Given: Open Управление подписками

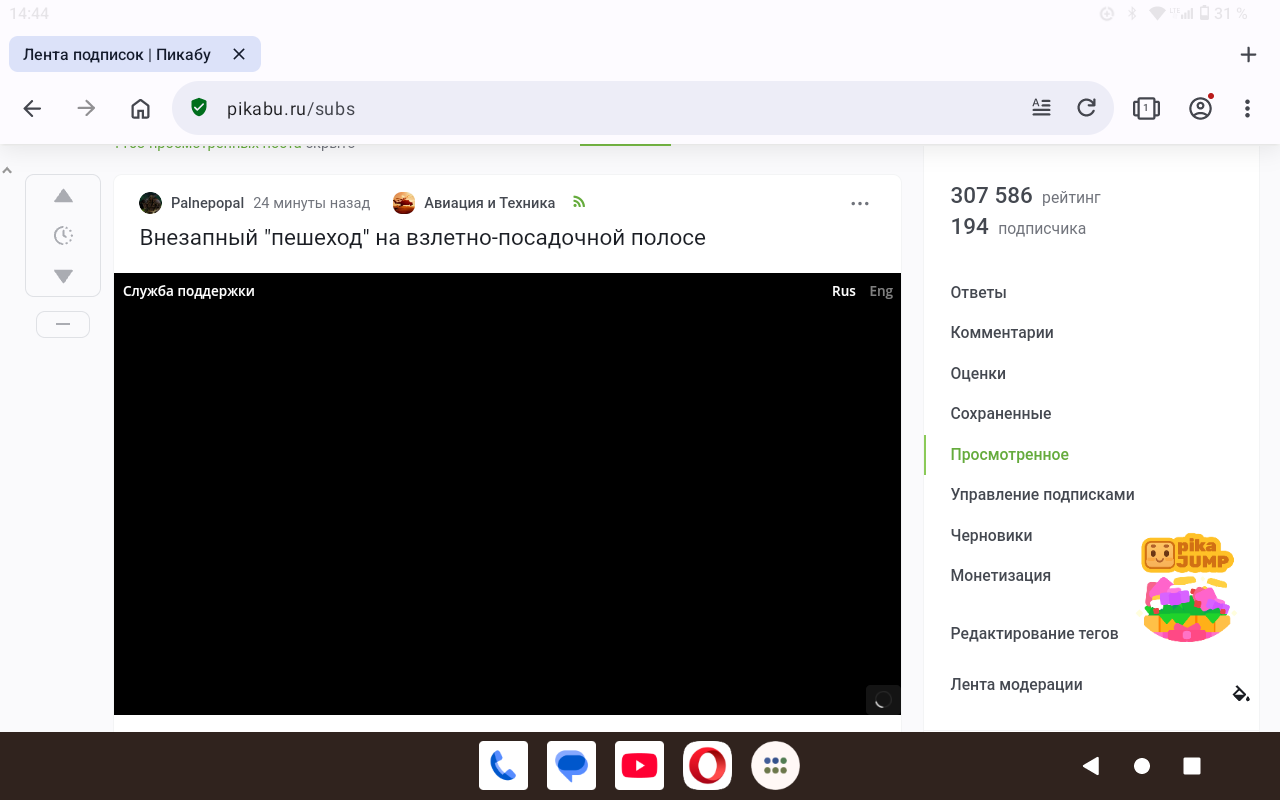Looking at the screenshot, I should (1042, 495).
